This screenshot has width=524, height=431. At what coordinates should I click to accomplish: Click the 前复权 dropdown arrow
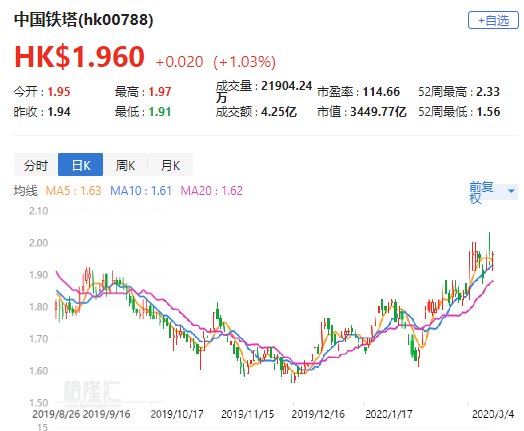[x=511, y=191]
